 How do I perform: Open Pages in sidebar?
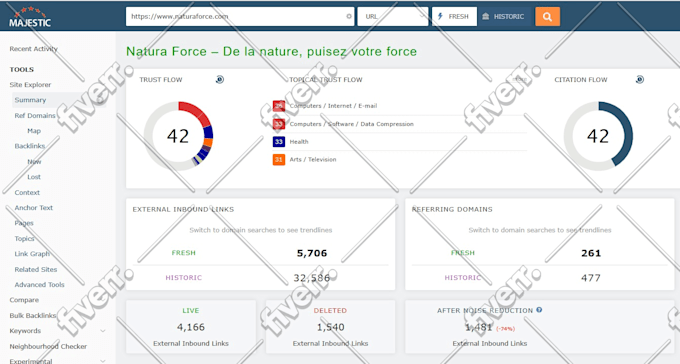24,223
